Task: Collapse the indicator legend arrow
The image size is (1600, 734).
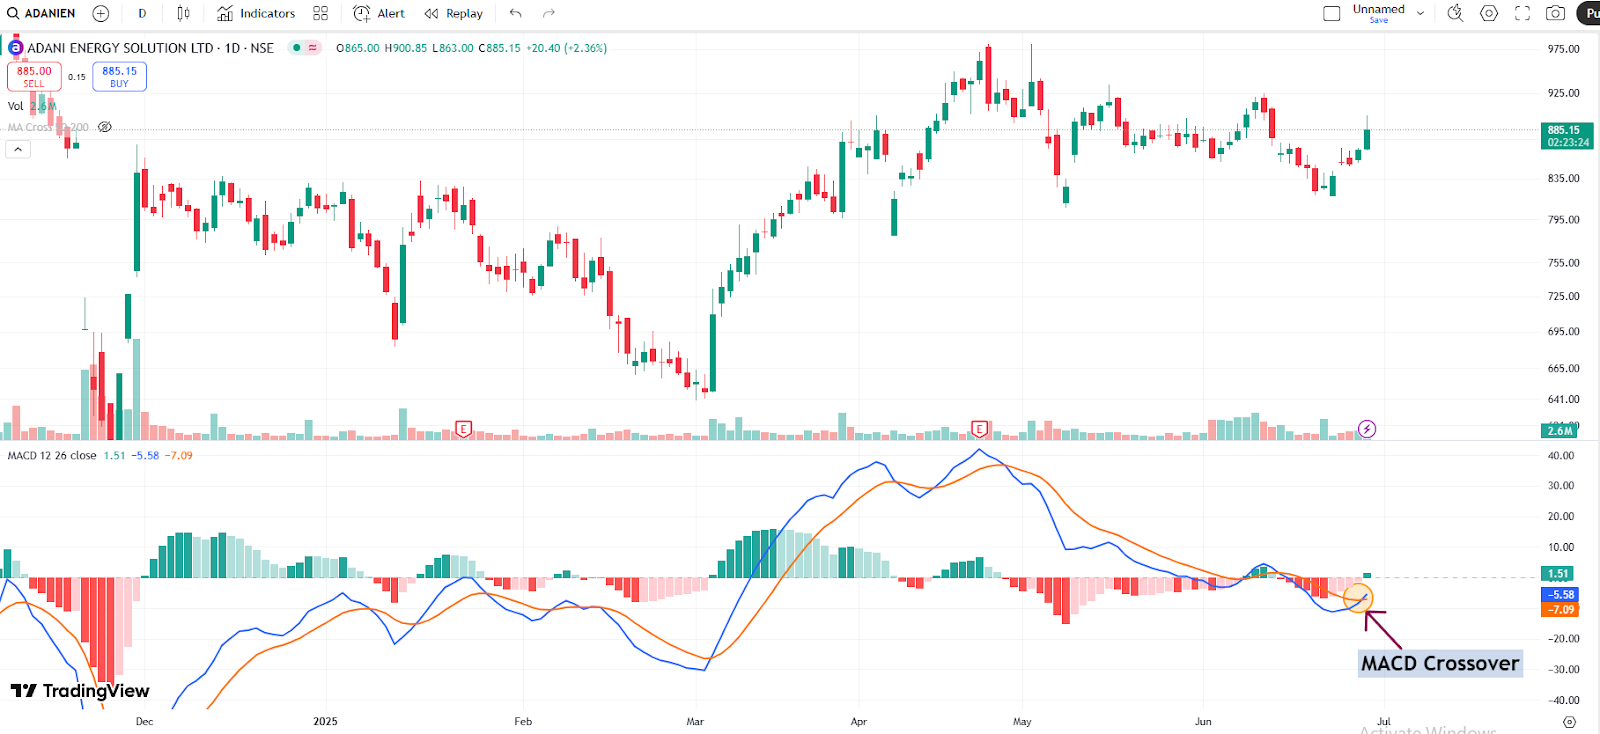Action: [18, 149]
